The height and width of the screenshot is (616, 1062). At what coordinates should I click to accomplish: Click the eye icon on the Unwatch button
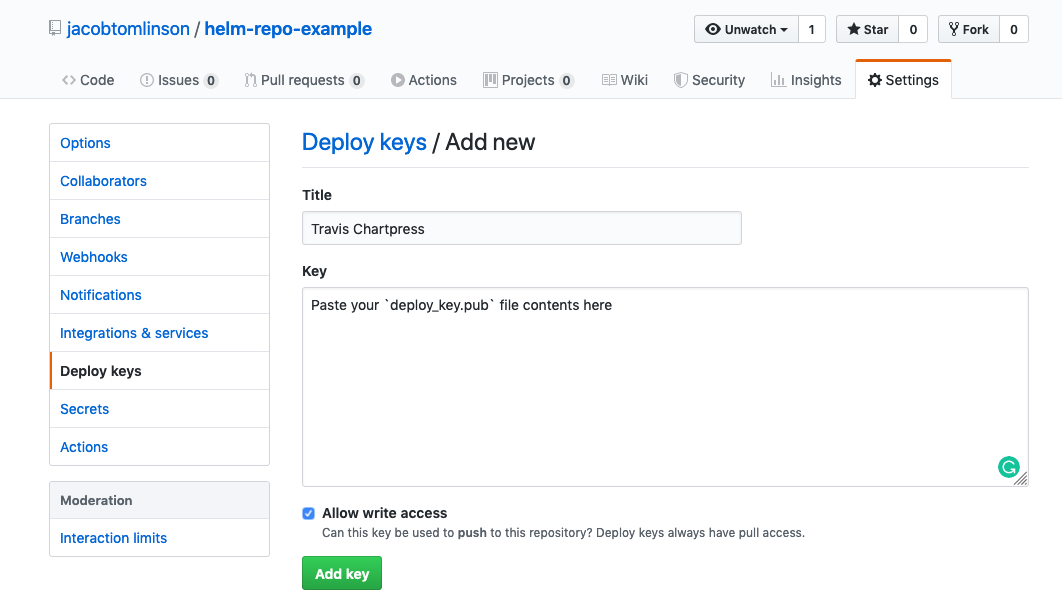pyautogui.click(x=714, y=29)
